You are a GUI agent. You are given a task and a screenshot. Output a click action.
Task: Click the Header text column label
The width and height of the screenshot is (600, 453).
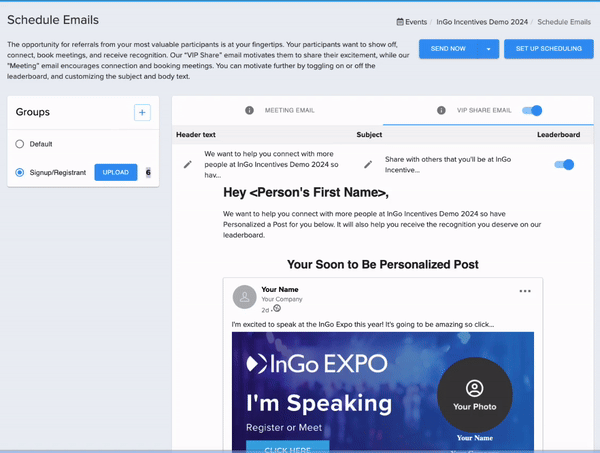point(196,135)
